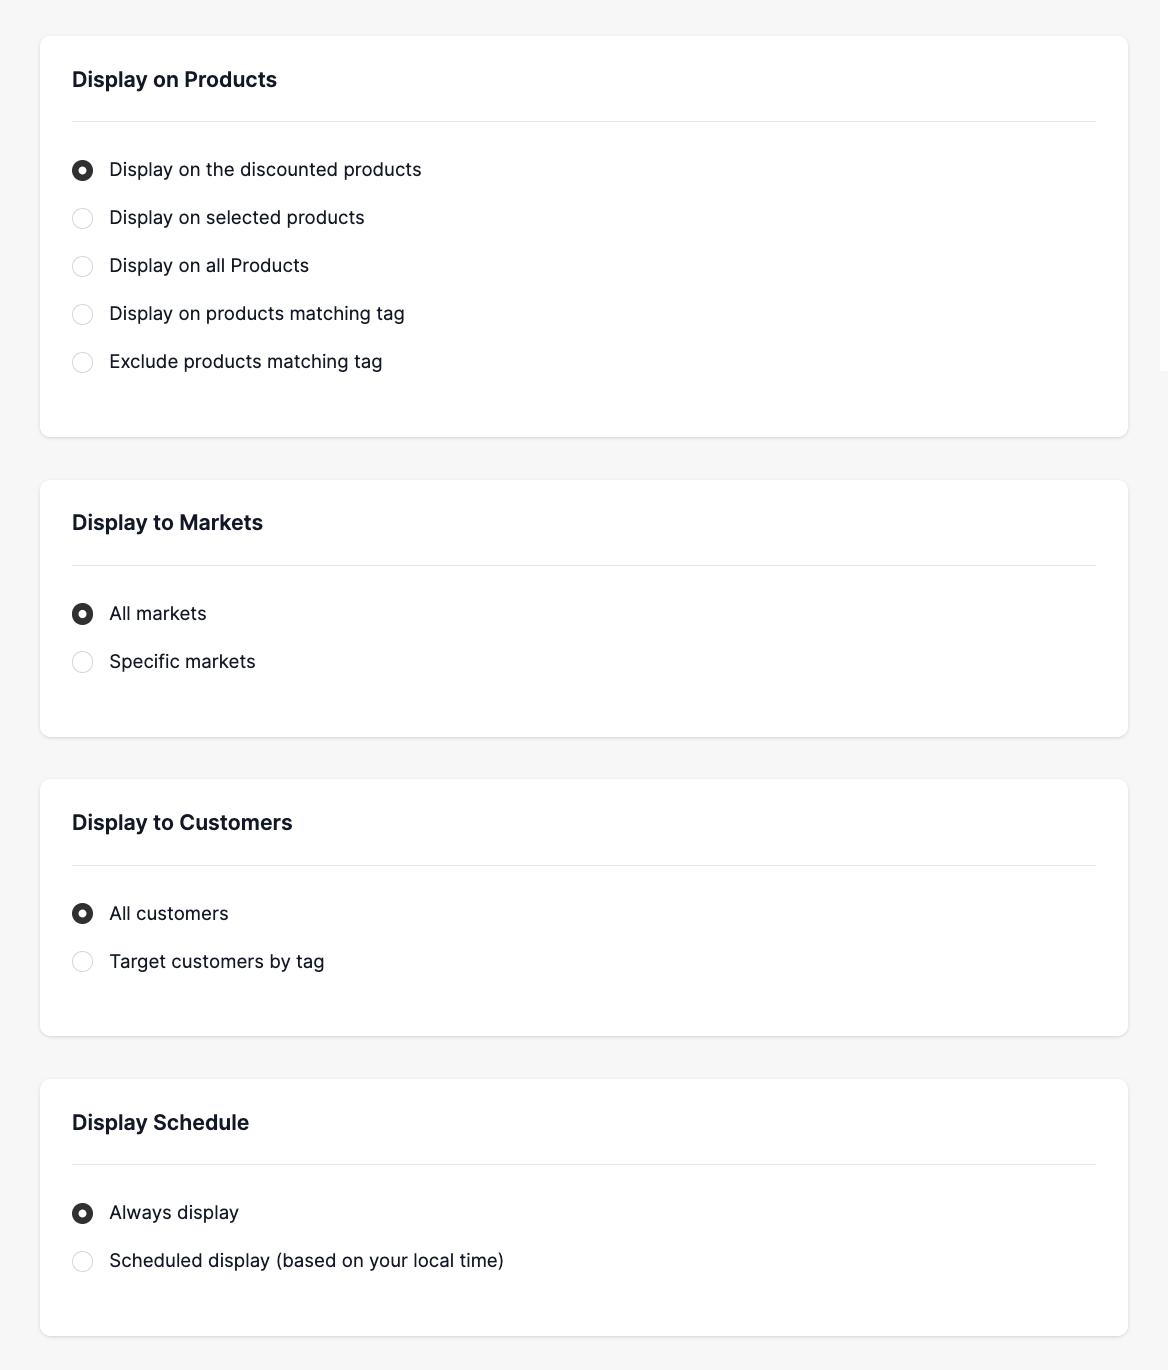1168x1370 pixels.
Task: Click the 'Target customers by tag' label text
Action: 216,962
